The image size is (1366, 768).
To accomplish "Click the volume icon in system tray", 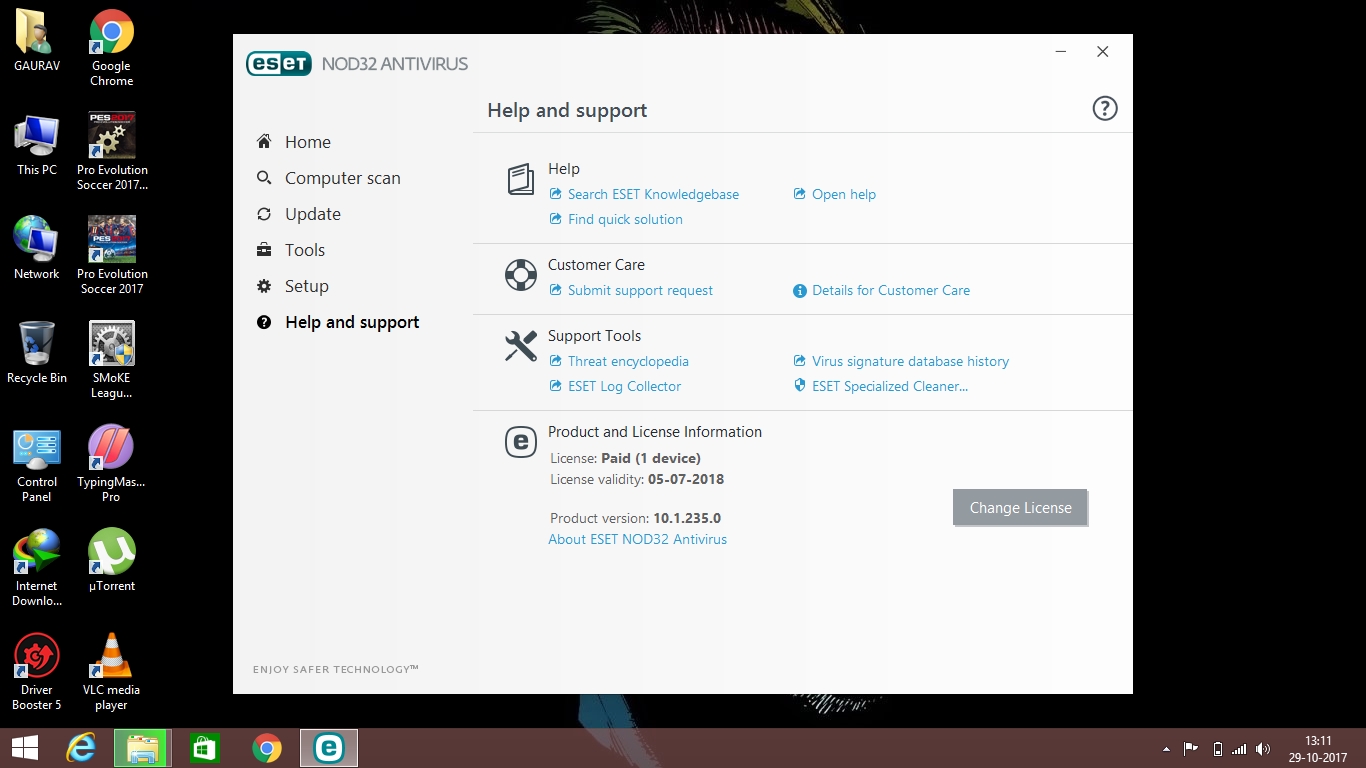I will pyautogui.click(x=1263, y=749).
